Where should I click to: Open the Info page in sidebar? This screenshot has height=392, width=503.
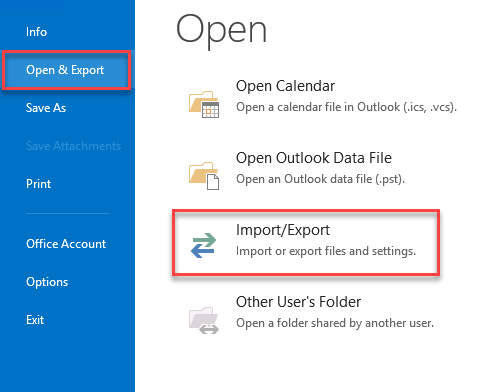(36, 32)
